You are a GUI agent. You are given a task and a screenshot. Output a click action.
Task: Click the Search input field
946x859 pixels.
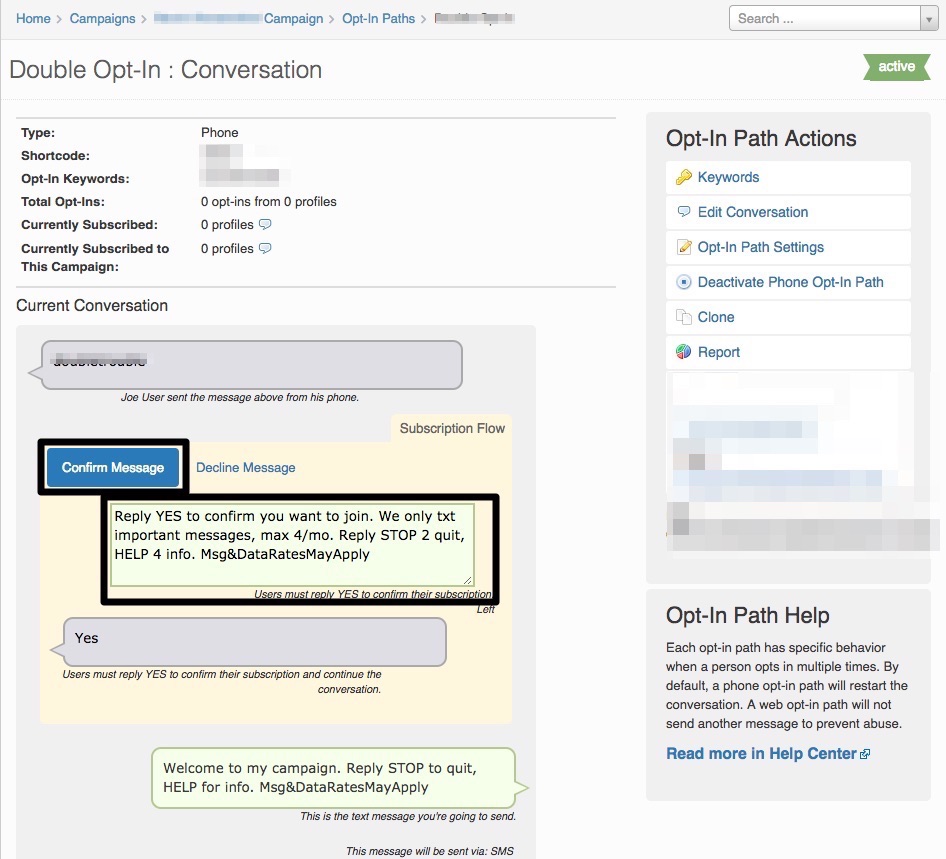[825, 19]
